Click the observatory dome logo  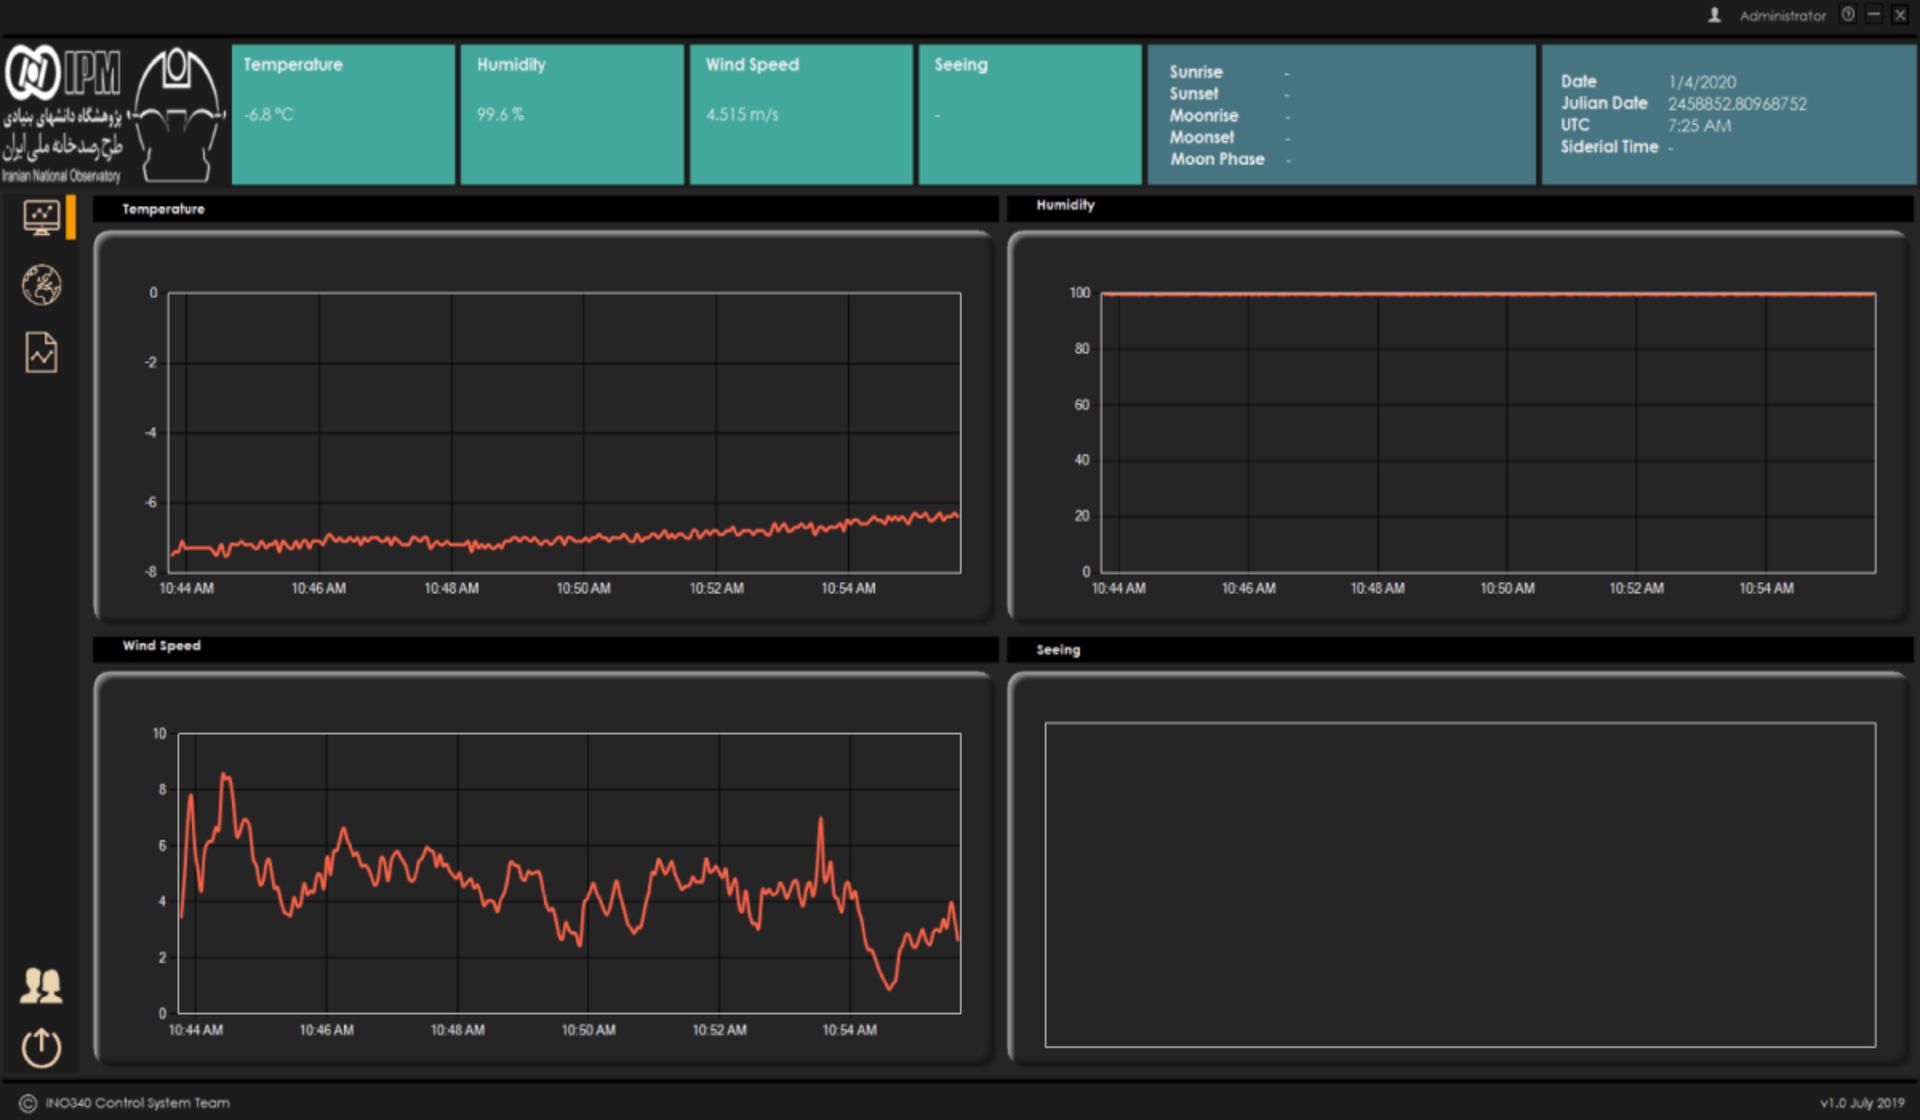pos(177,115)
